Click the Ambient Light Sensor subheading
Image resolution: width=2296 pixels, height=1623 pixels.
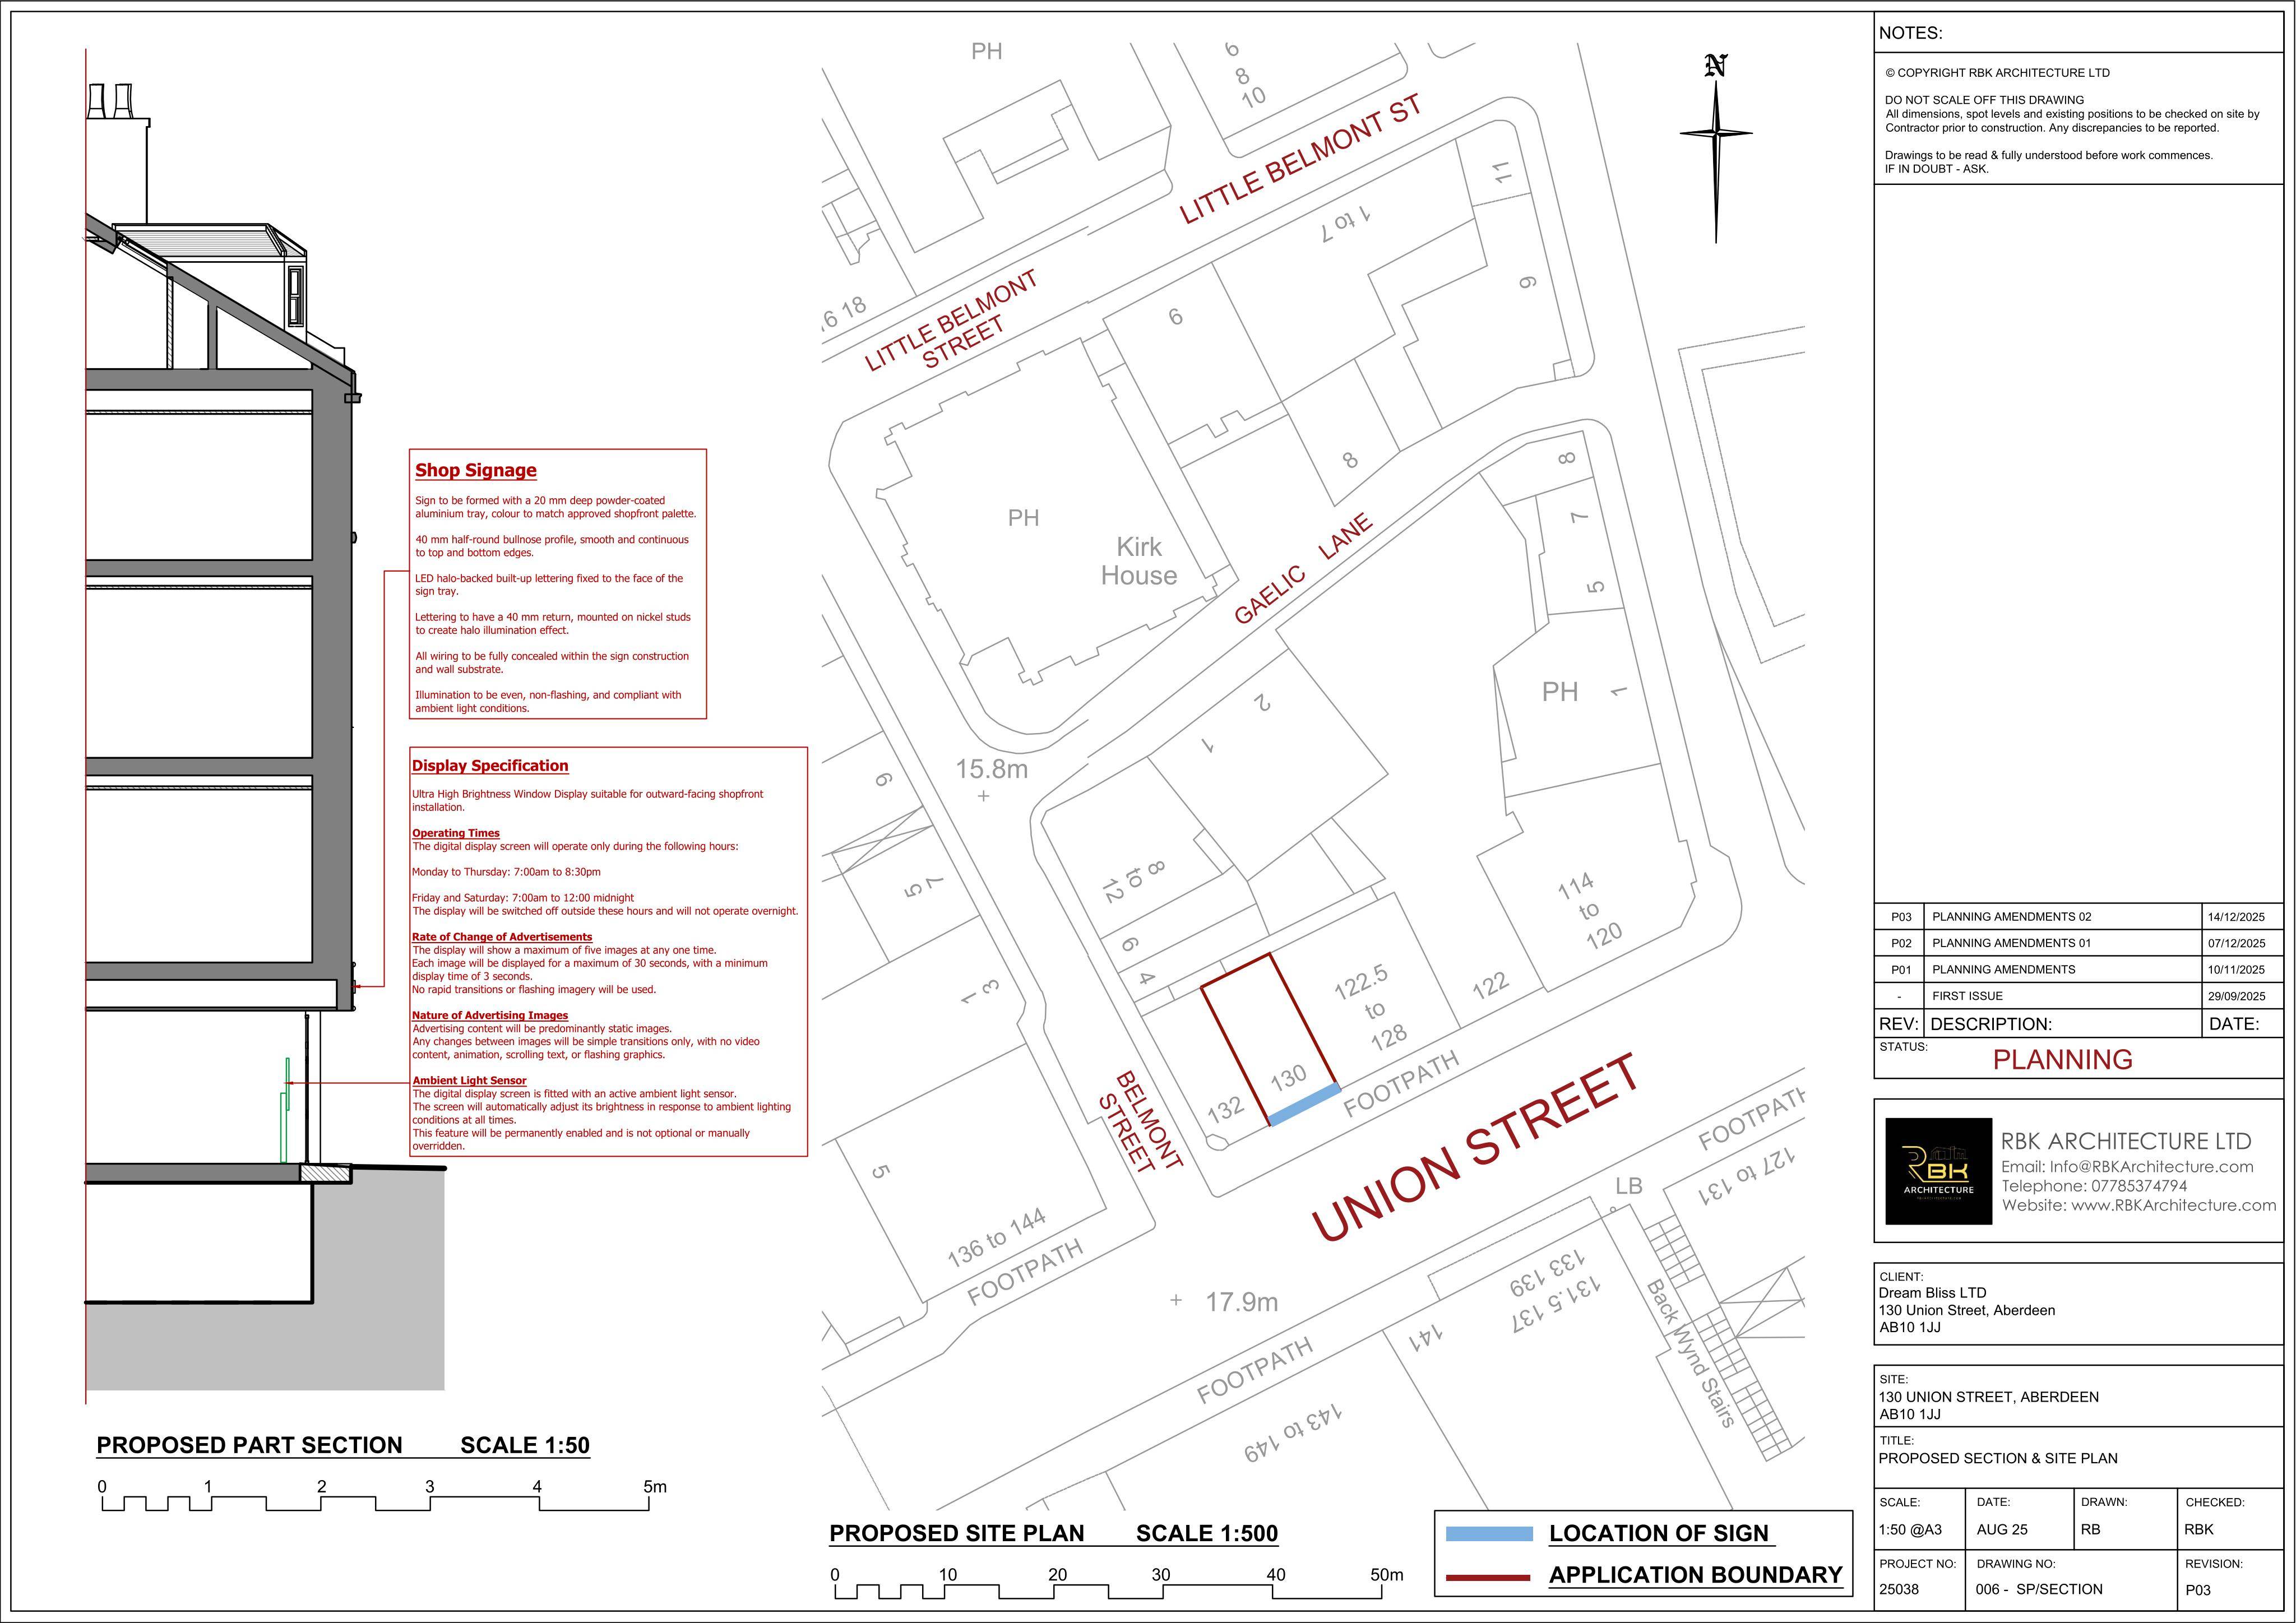click(x=469, y=1080)
